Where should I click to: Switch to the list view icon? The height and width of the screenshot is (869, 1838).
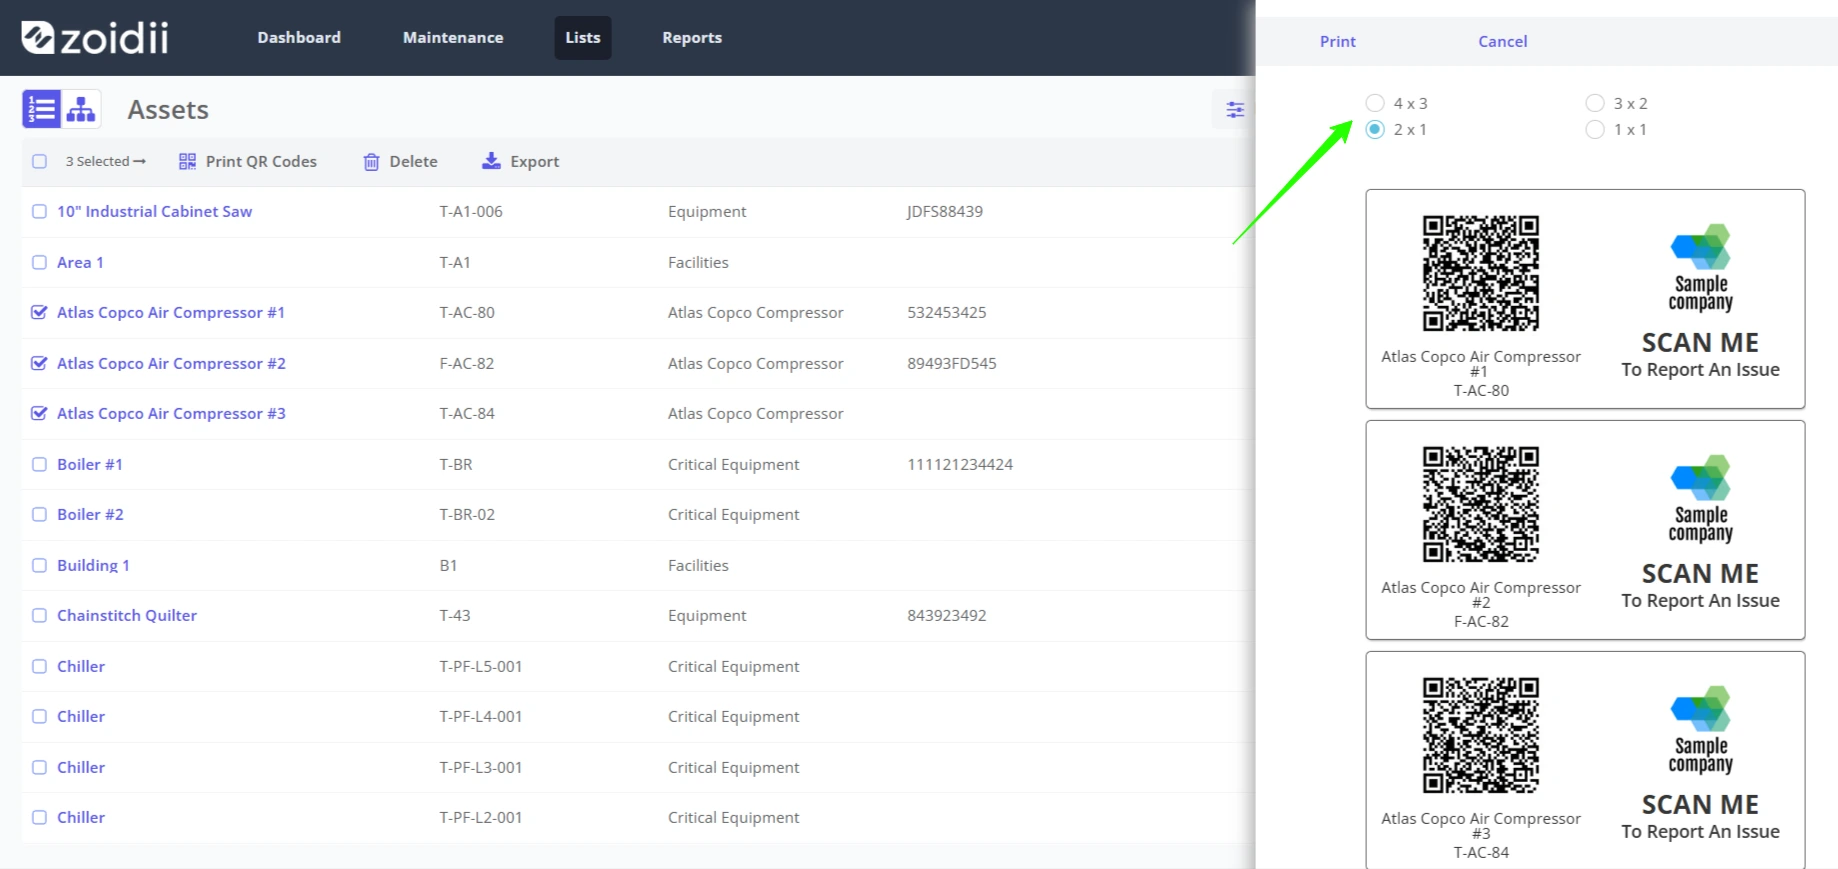point(42,109)
